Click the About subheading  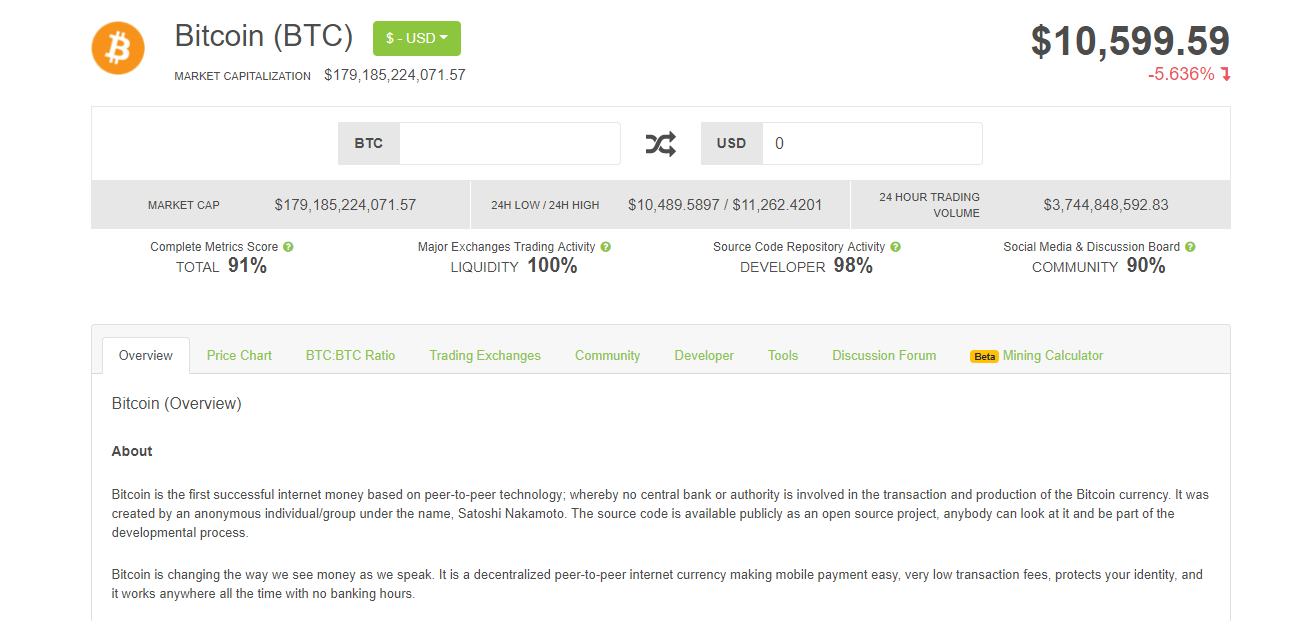pyautogui.click(x=132, y=451)
